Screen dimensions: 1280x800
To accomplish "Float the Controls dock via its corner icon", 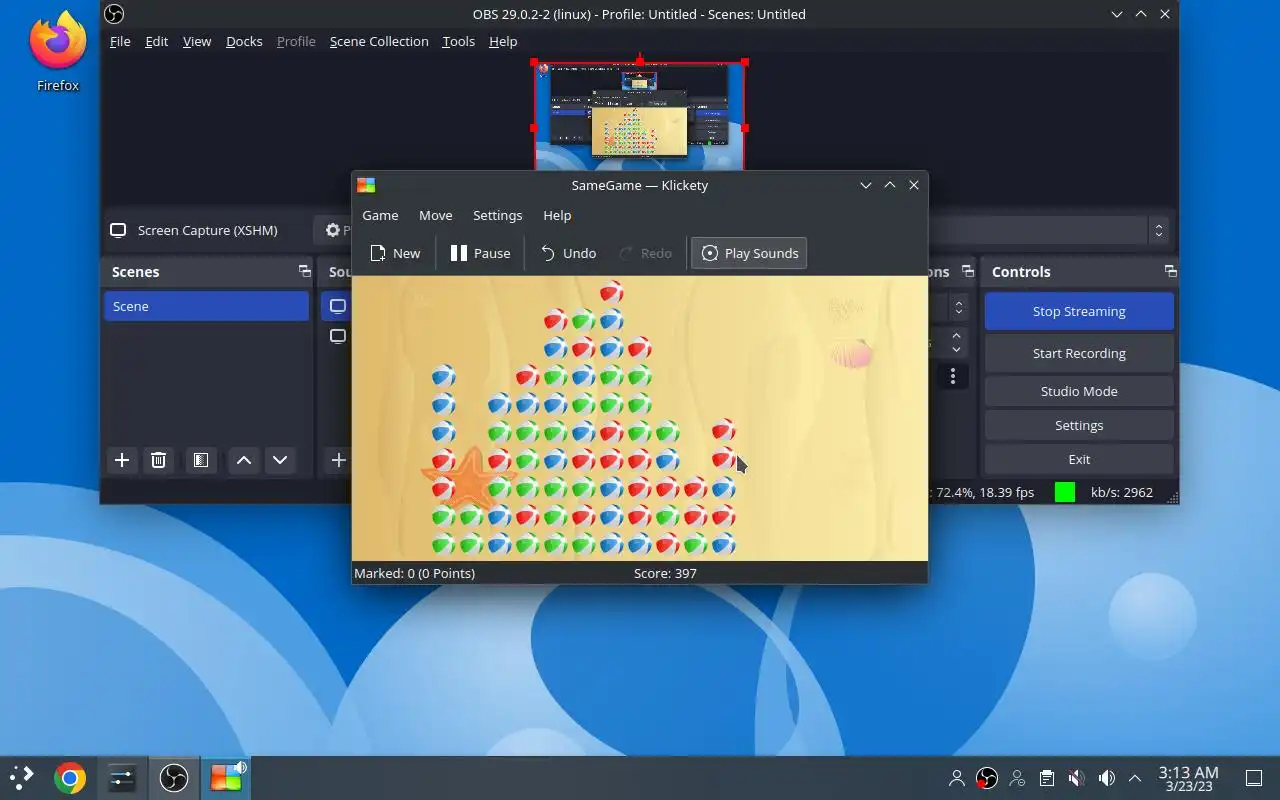I will coord(1170,271).
